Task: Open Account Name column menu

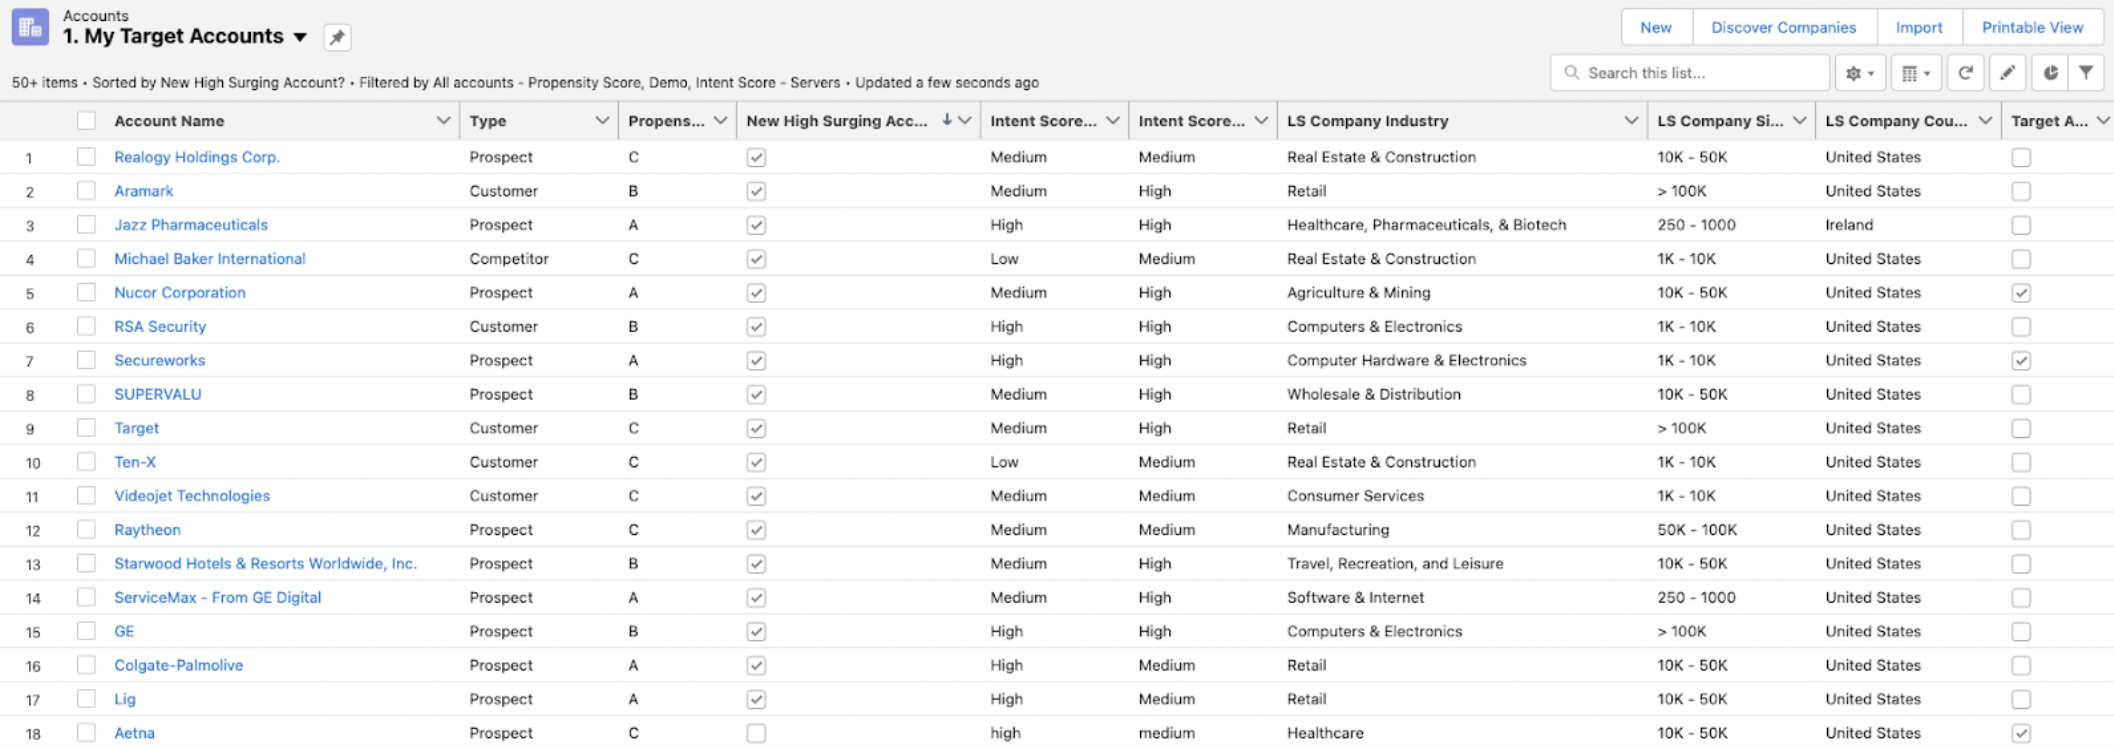Action: tap(443, 120)
